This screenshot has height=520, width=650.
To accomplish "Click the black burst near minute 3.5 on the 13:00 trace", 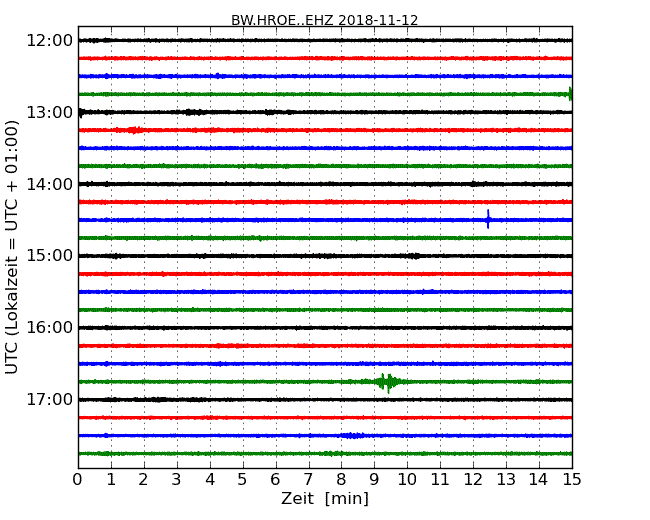I will pos(195,112).
